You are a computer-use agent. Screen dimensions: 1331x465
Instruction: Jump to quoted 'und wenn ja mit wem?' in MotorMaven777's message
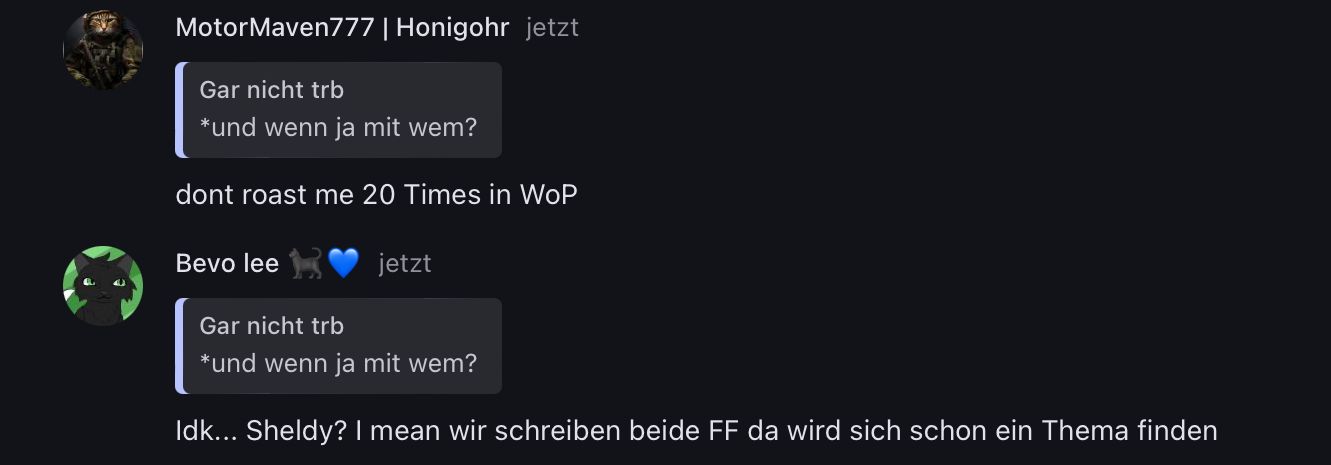(x=338, y=127)
